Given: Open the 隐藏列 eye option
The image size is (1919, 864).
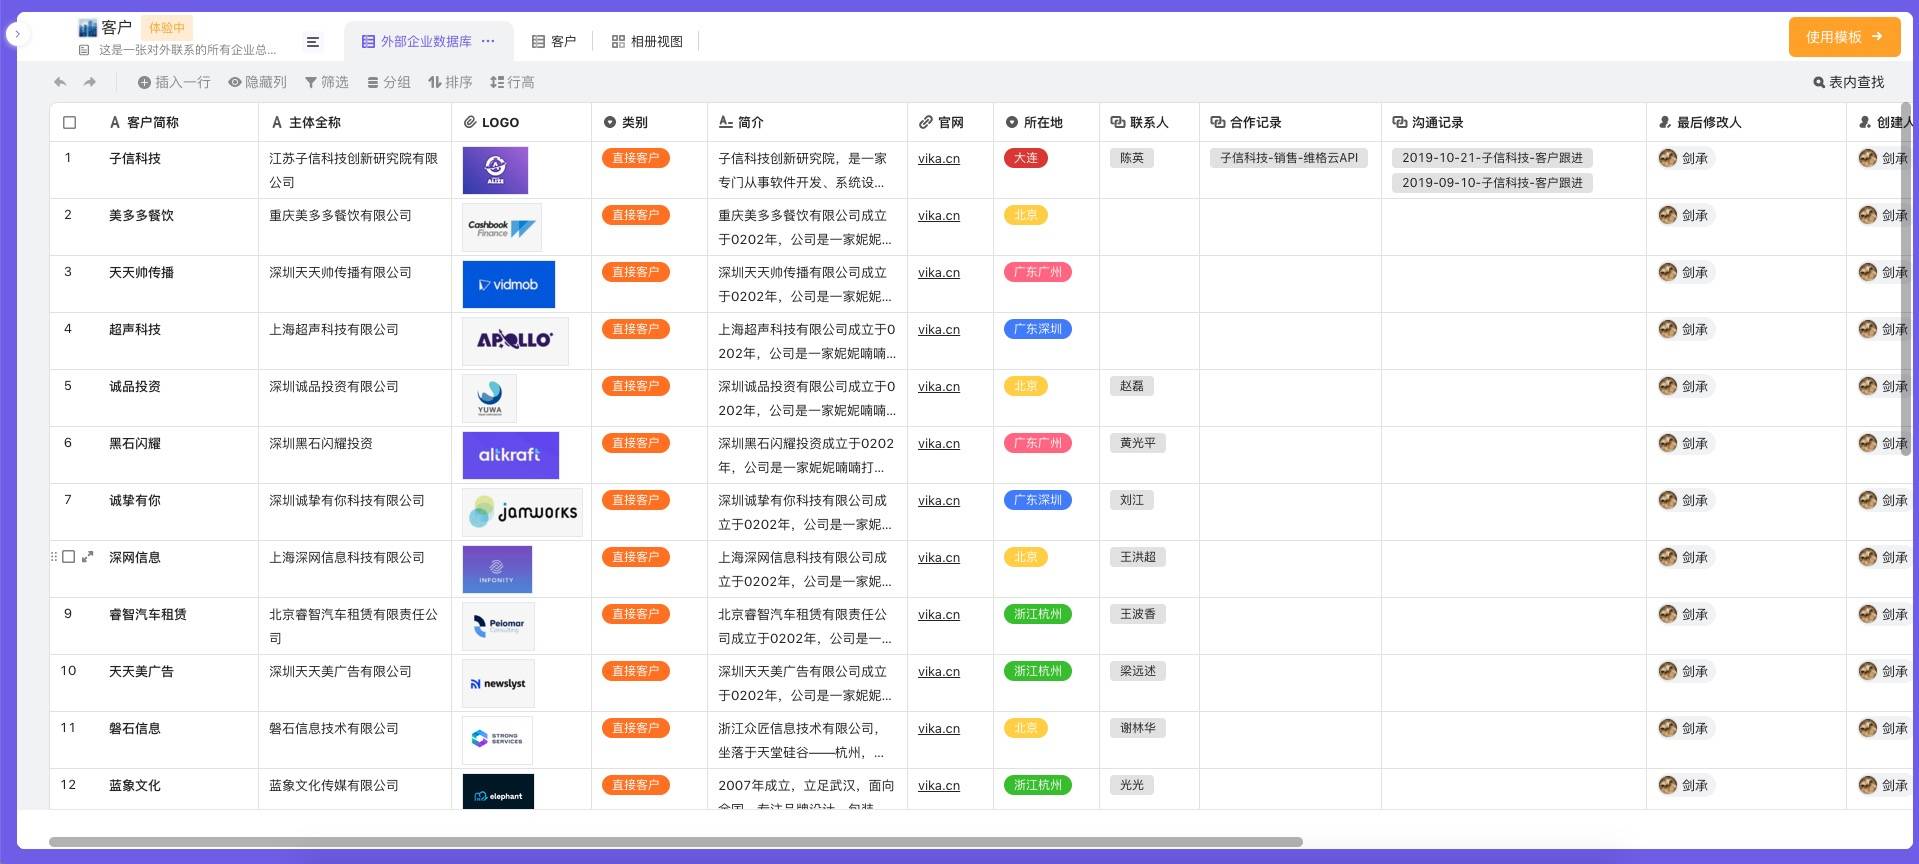Looking at the screenshot, I should tap(257, 82).
